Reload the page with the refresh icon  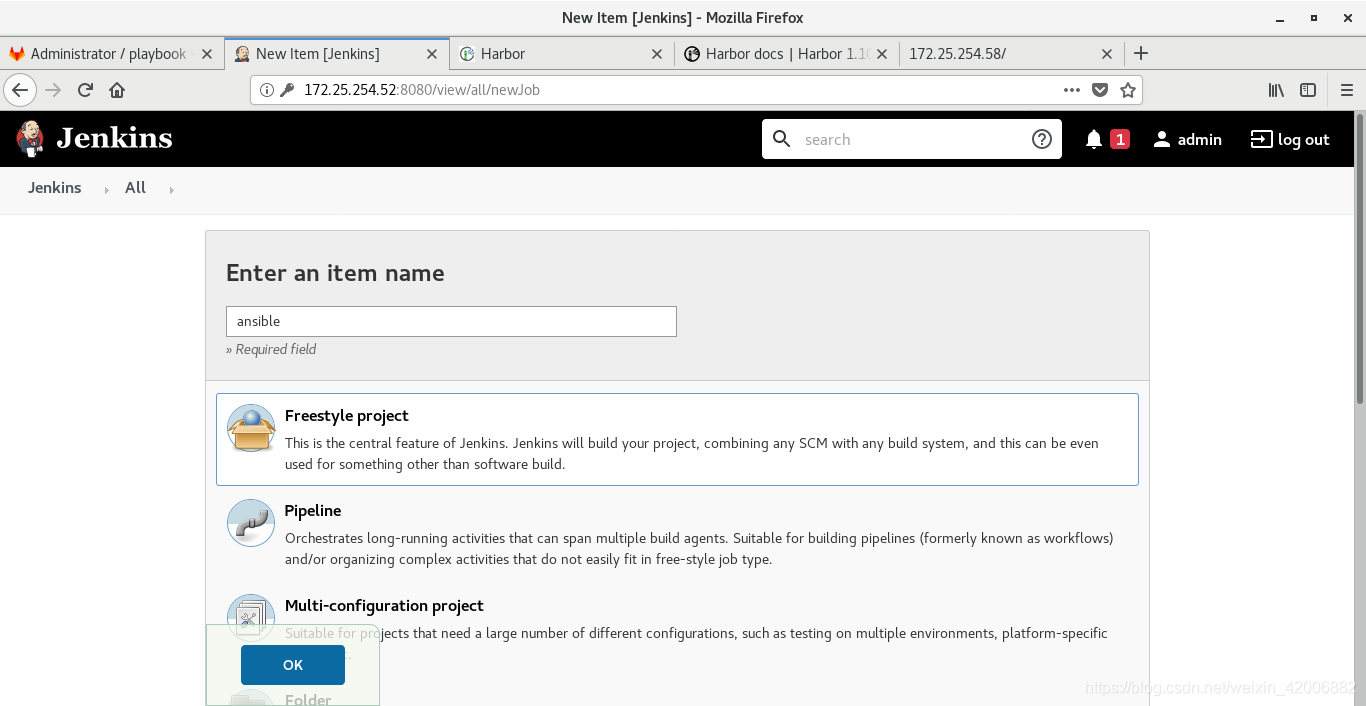point(85,90)
